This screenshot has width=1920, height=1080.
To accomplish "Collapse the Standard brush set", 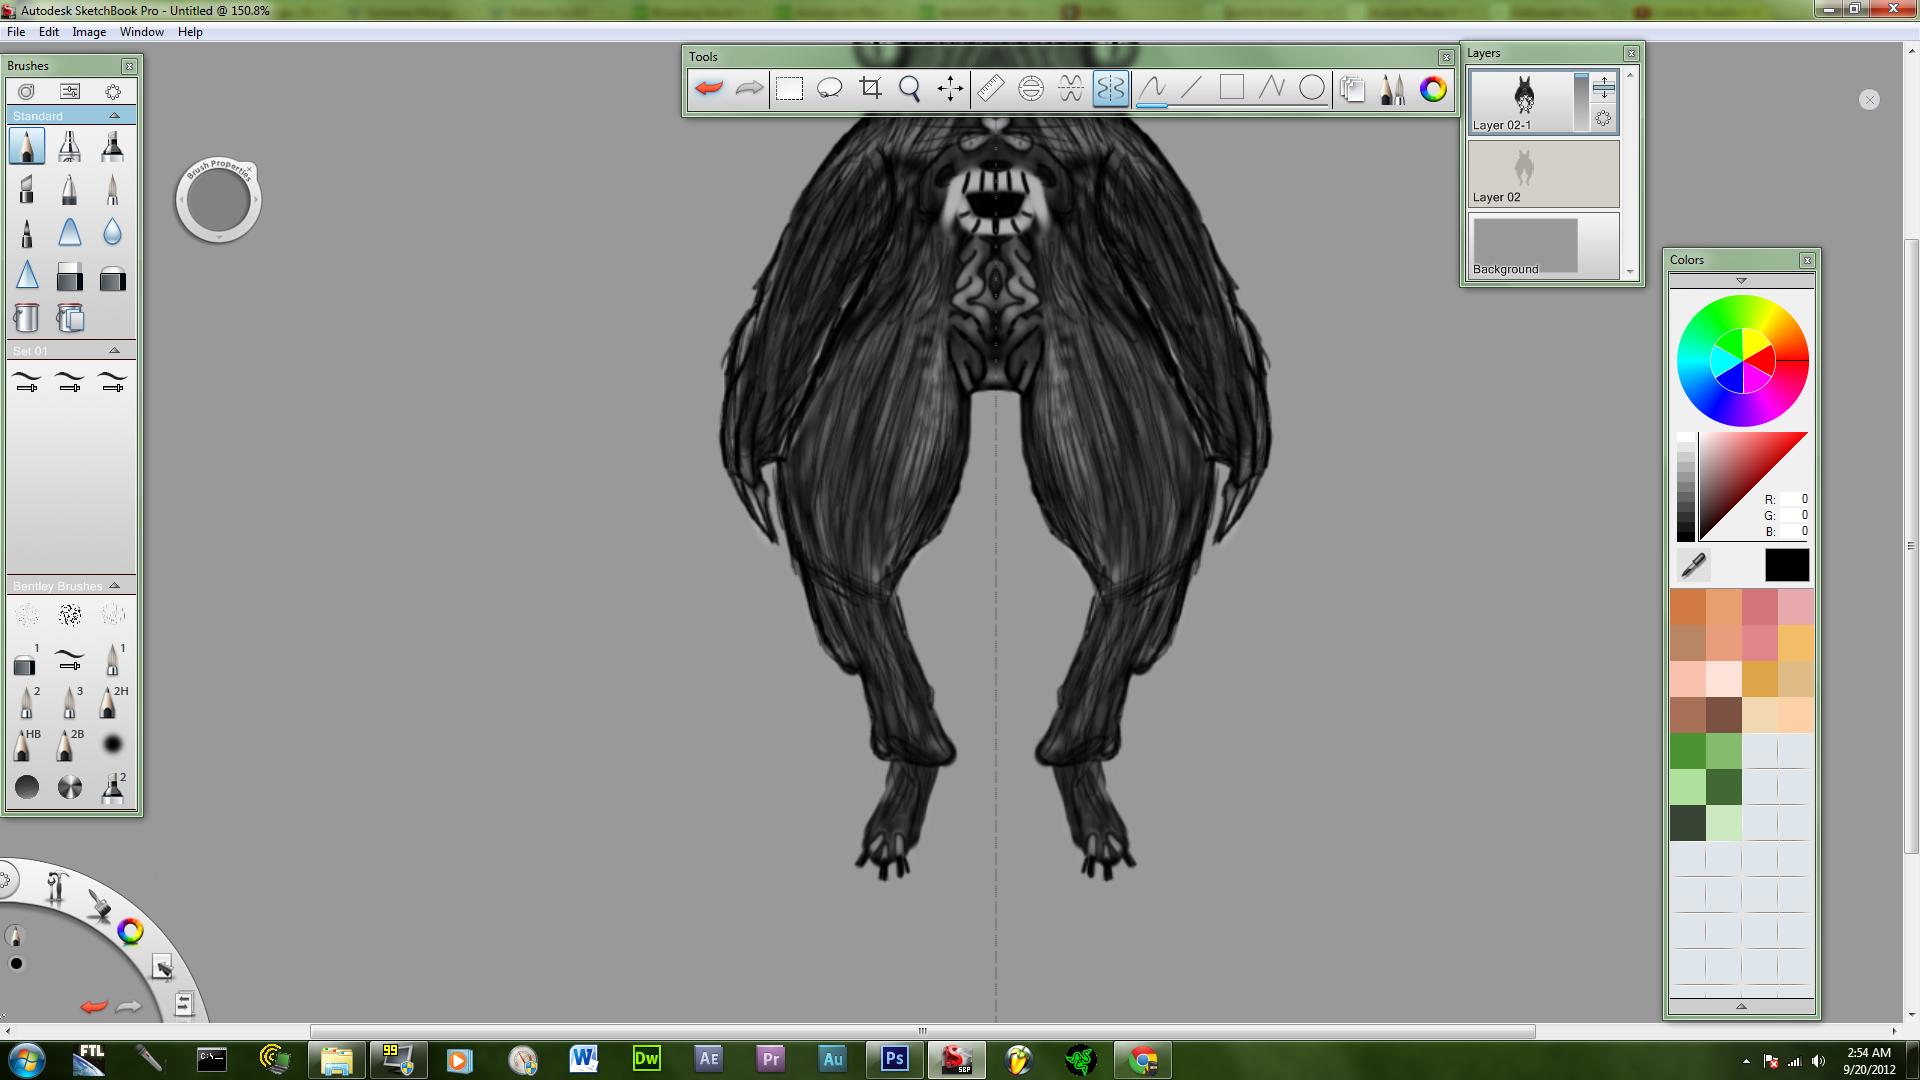I will 114,116.
